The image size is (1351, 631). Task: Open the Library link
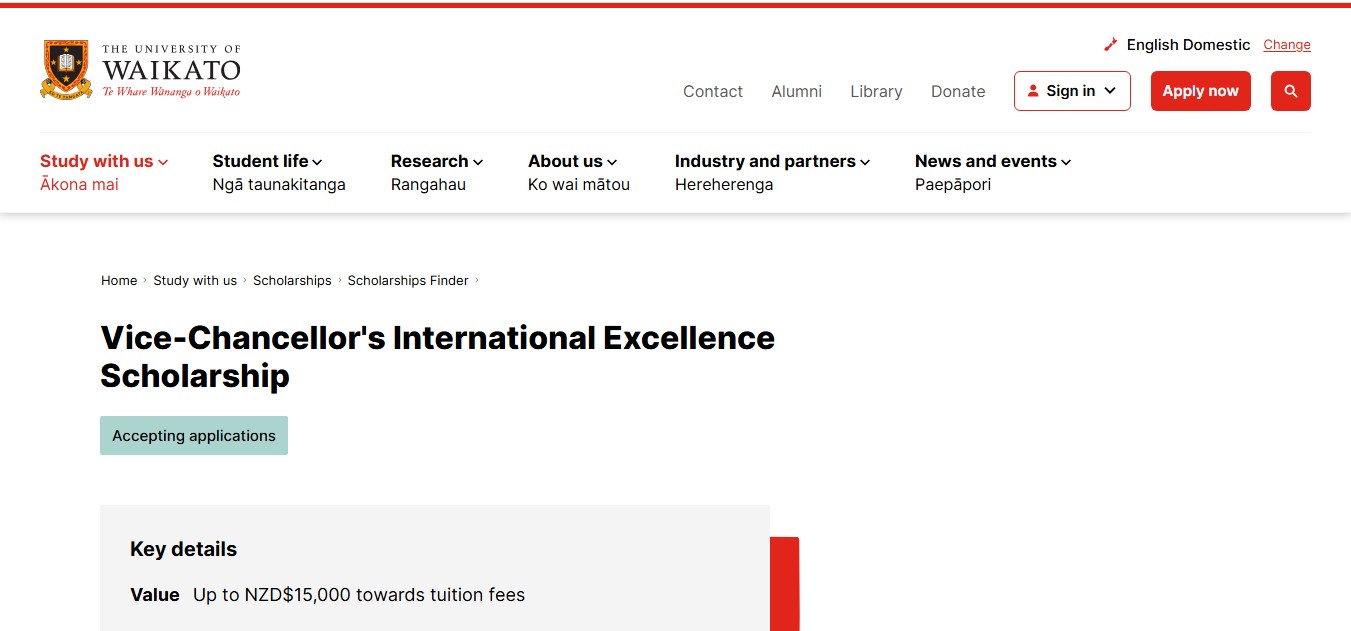click(x=876, y=91)
